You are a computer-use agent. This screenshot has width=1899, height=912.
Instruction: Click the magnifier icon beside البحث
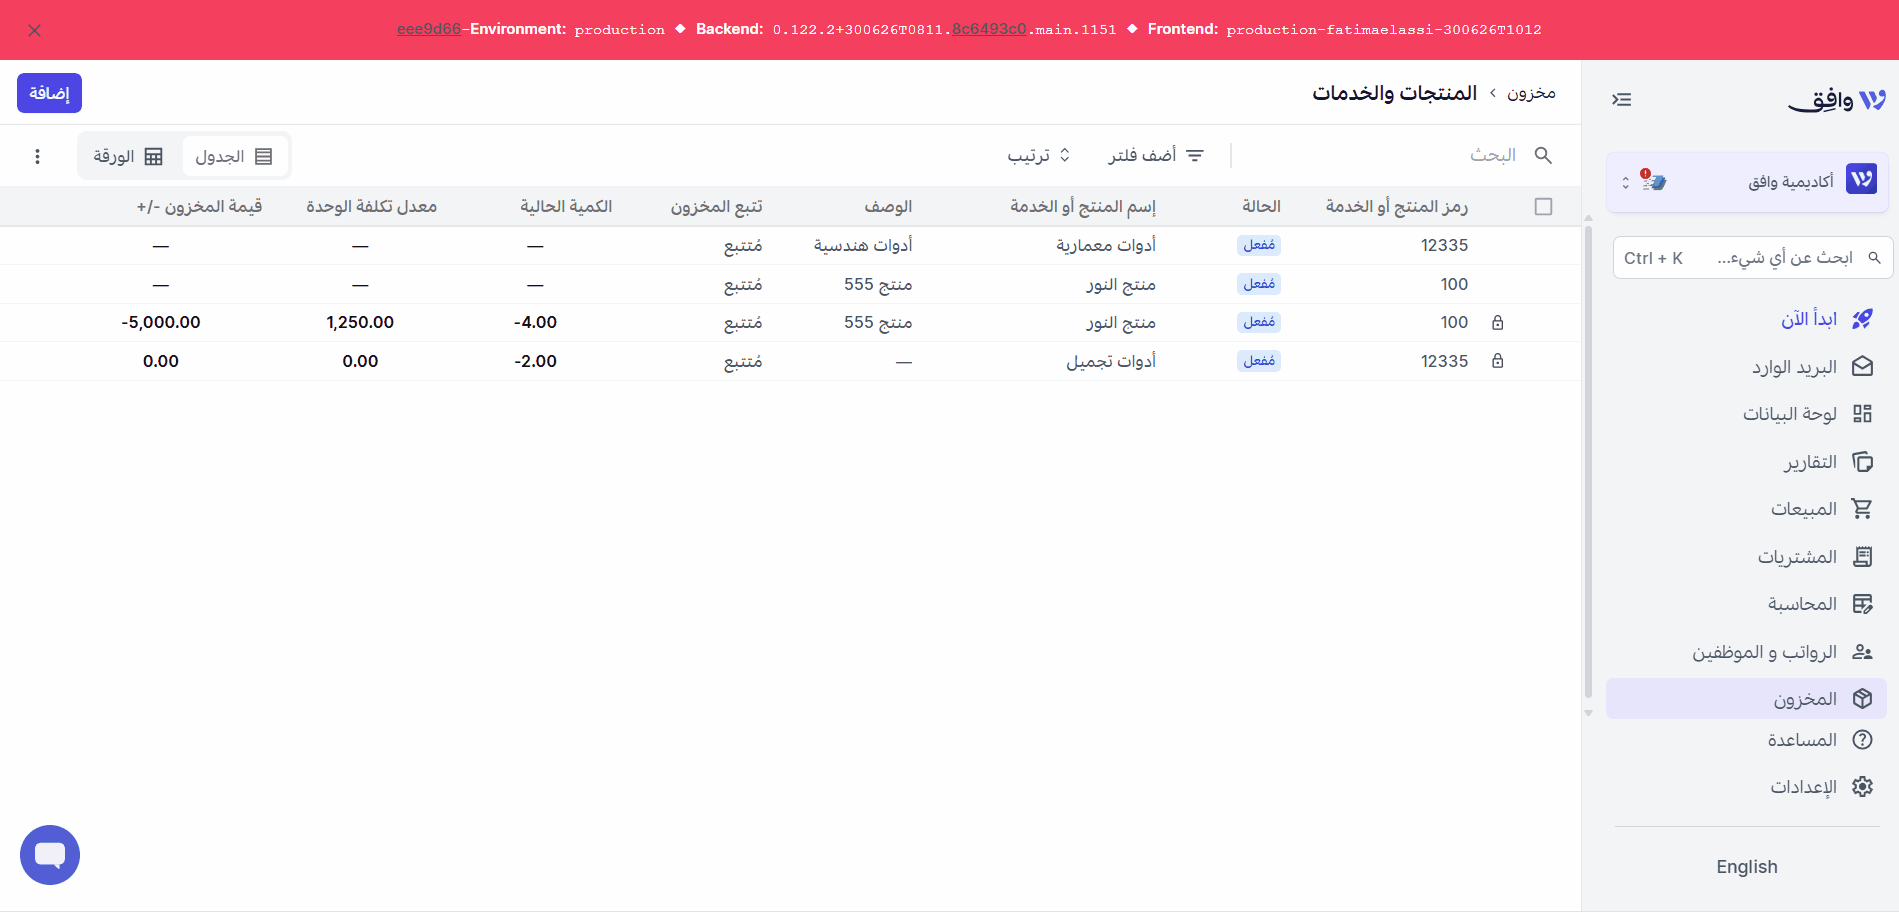1543,155
